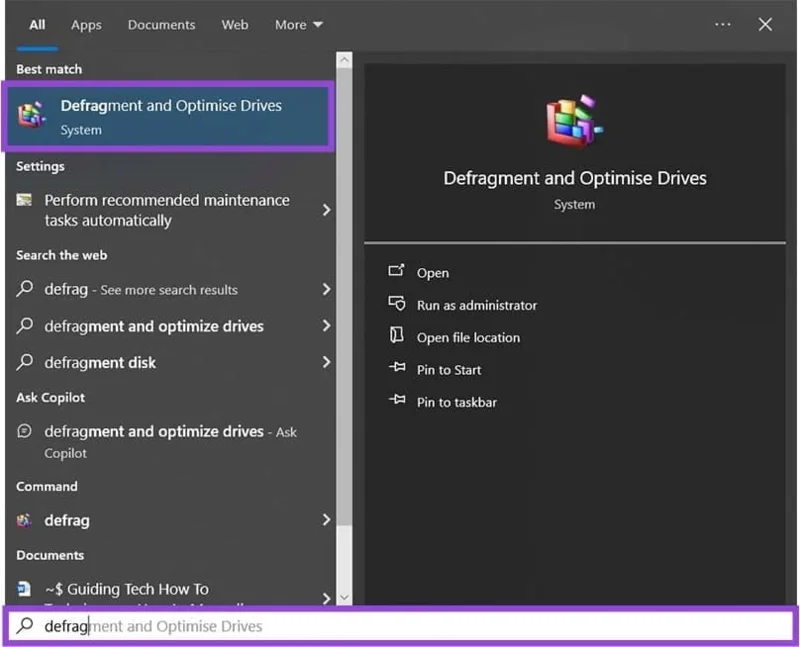
Task: Click inside the defrag search box
Action: tap(400, 626)
